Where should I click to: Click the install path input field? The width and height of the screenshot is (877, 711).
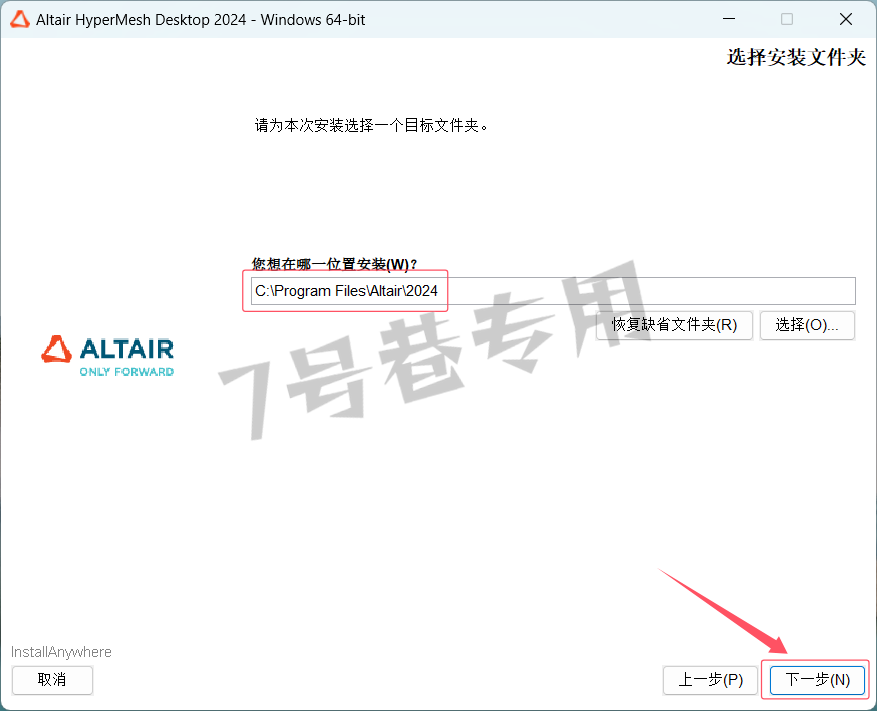tap(553, 291)
